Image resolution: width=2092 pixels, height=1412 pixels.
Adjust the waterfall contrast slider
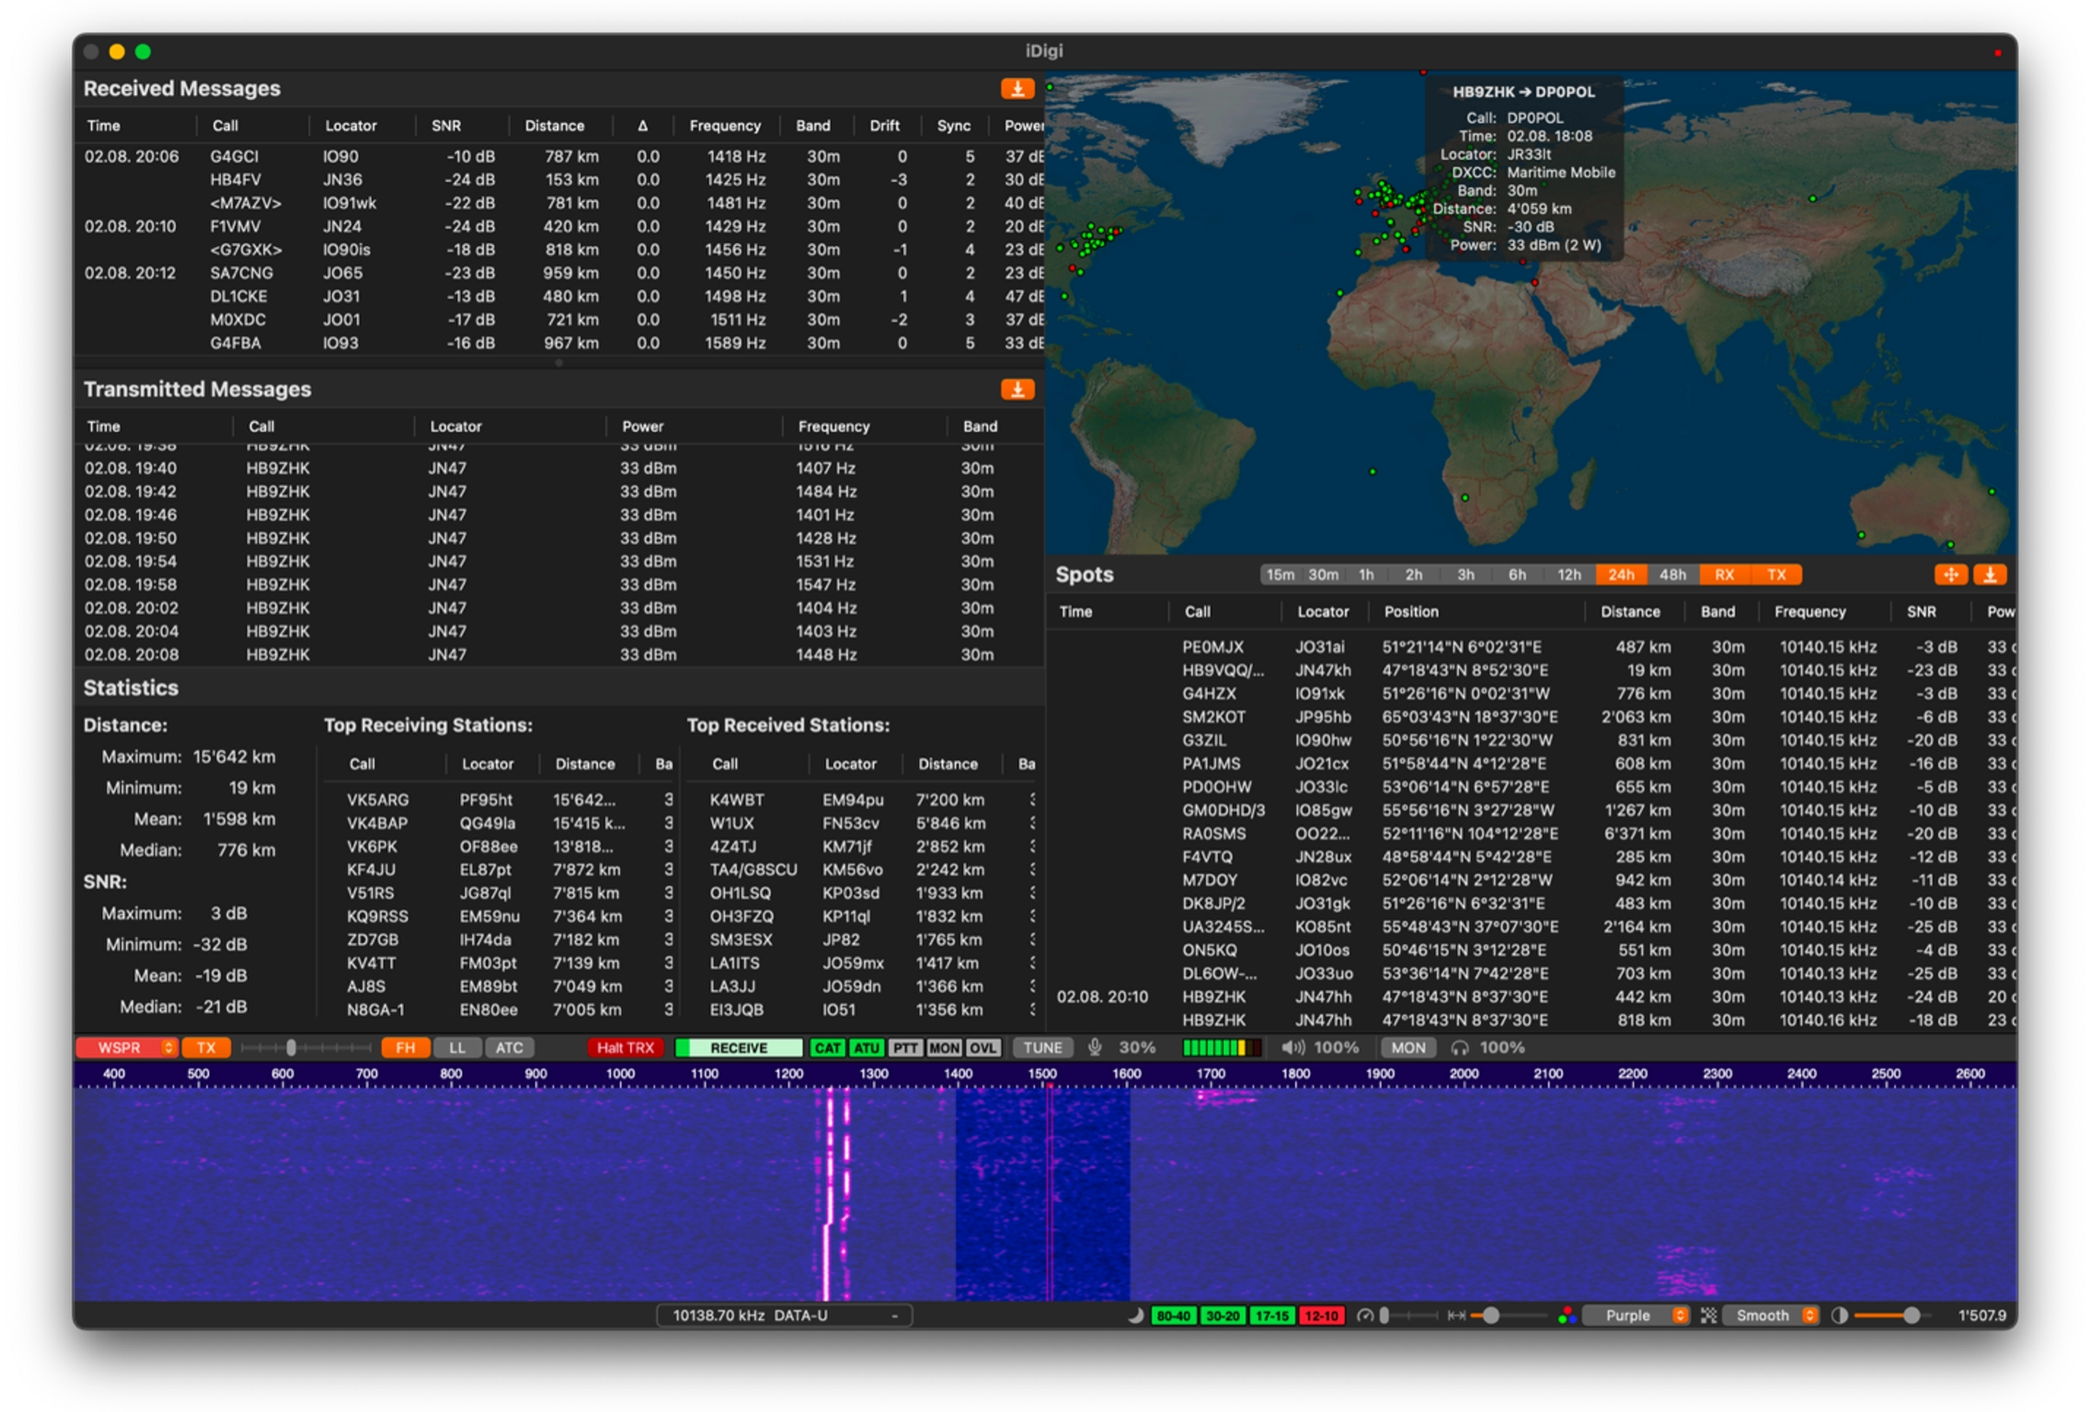click(1892, 1316)
